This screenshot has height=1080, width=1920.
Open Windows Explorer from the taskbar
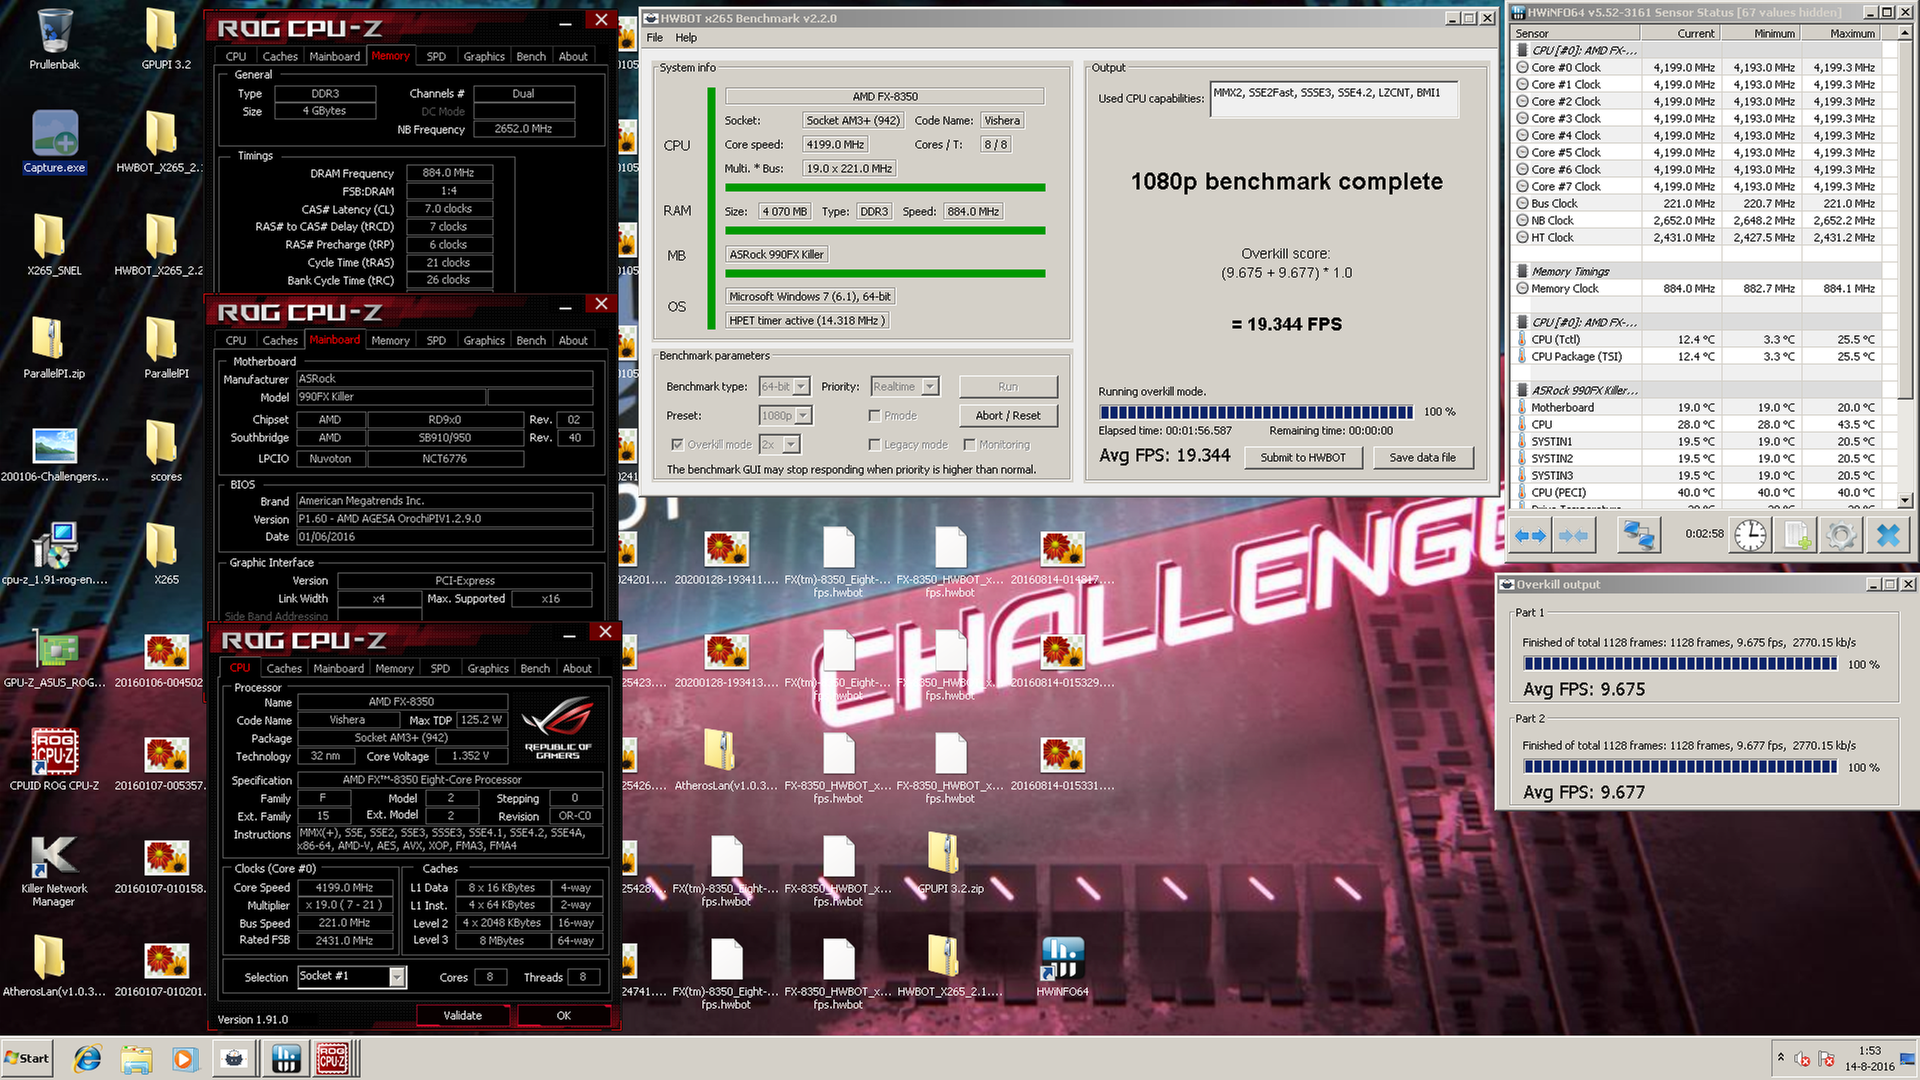click(x=137, y=1059)
